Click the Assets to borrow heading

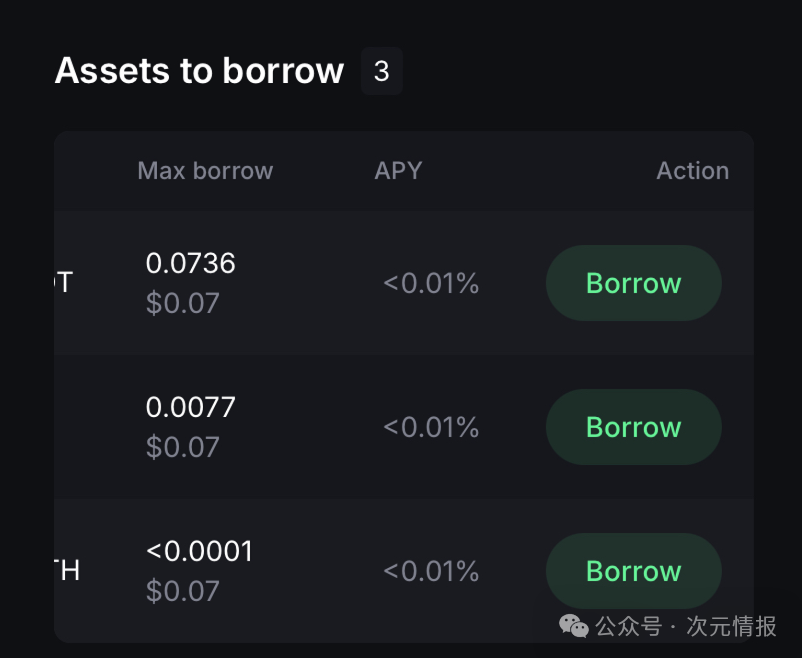199,71
